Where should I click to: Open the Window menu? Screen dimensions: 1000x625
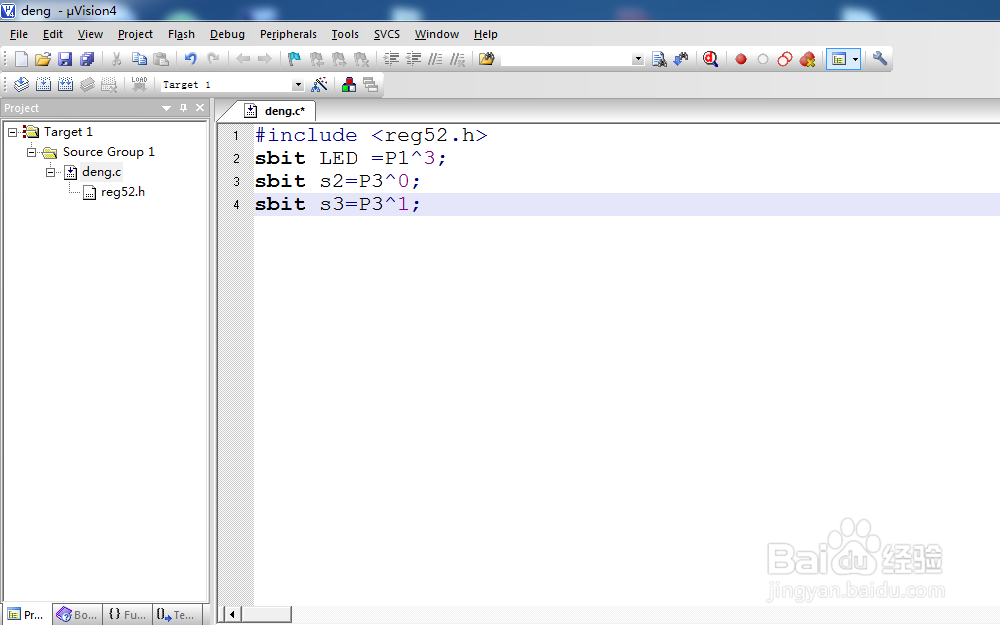coord(437,34)
